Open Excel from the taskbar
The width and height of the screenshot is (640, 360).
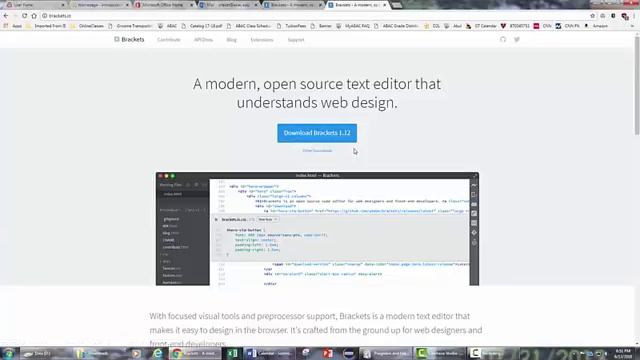point(233,353)
